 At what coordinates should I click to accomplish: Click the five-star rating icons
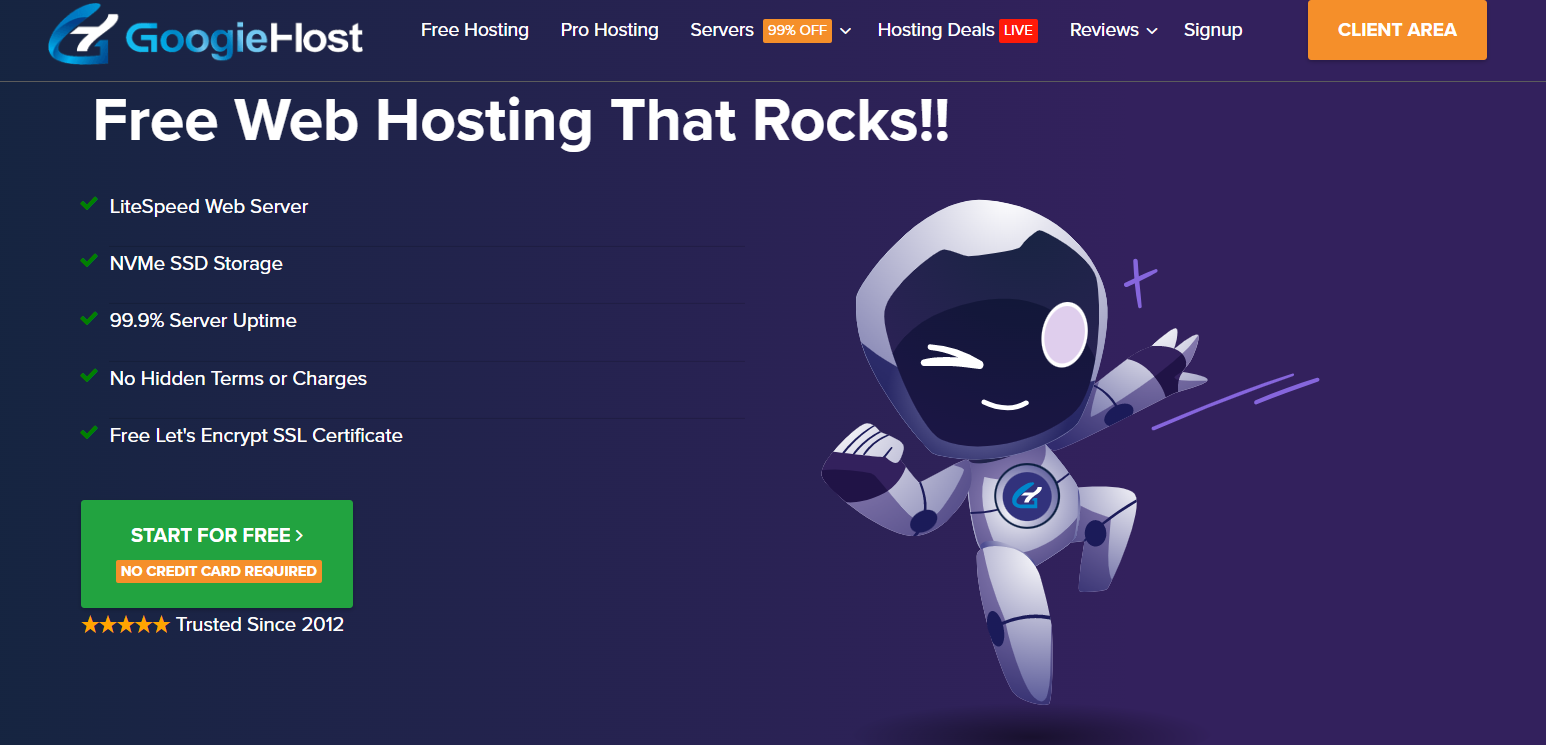[x=125, y=625]
